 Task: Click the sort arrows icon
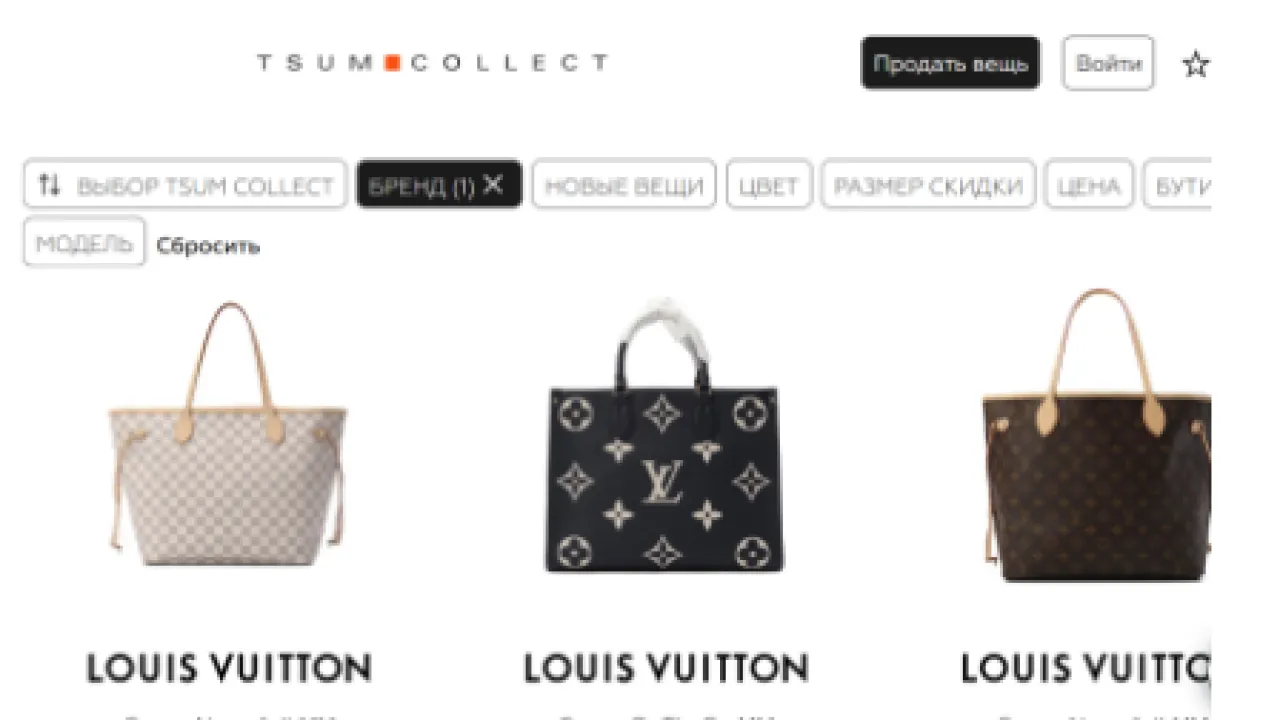[49, 185]
